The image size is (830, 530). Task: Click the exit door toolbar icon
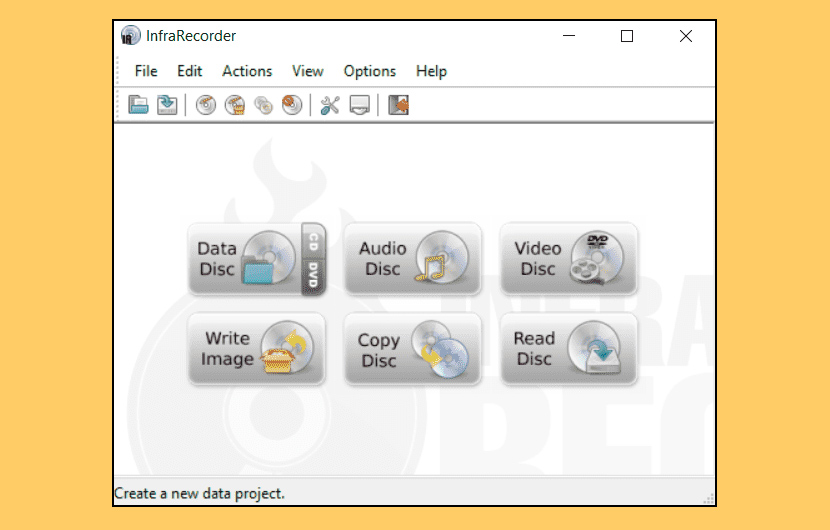click(398, 105)
